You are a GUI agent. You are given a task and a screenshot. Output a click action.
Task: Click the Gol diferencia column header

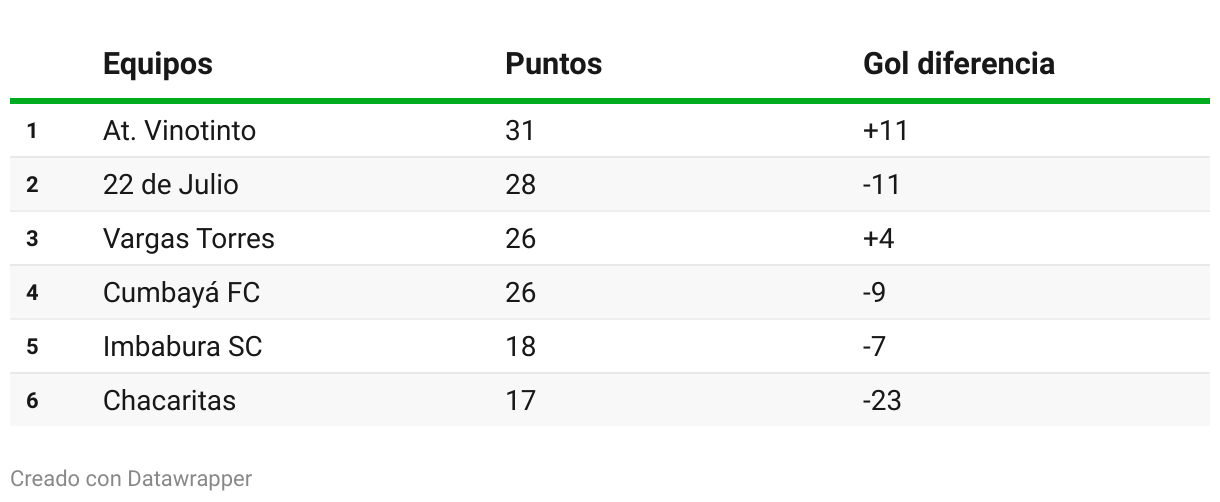click(x=958, y=64)
